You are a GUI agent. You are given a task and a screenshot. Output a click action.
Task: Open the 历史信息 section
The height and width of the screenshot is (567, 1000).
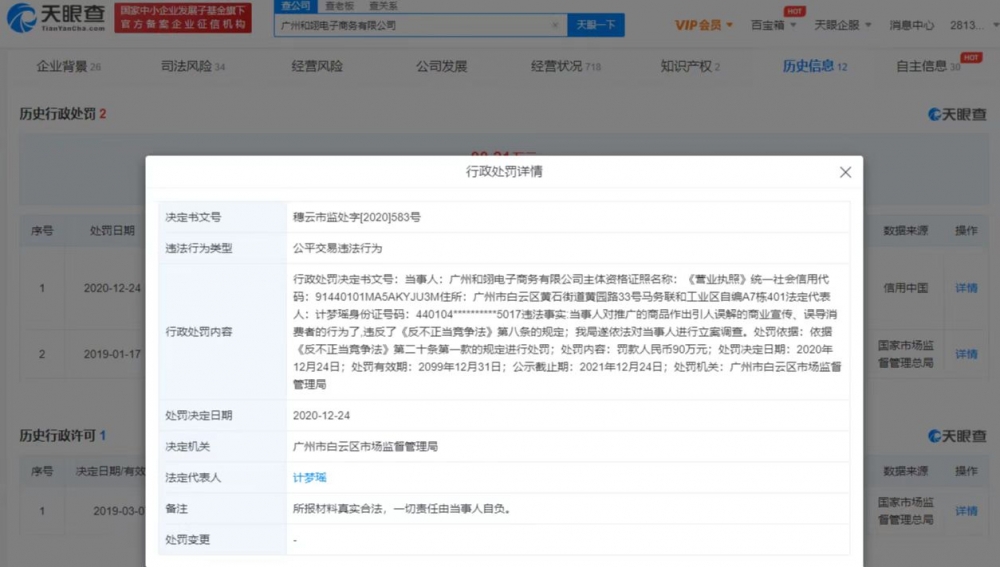coord(814,66)
